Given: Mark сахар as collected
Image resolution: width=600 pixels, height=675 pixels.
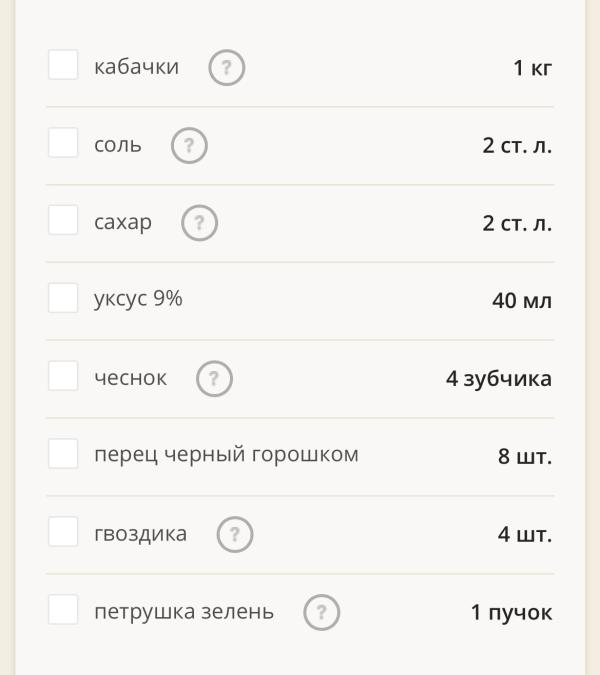Looking at the screenshot, I should tap(63, 220).
